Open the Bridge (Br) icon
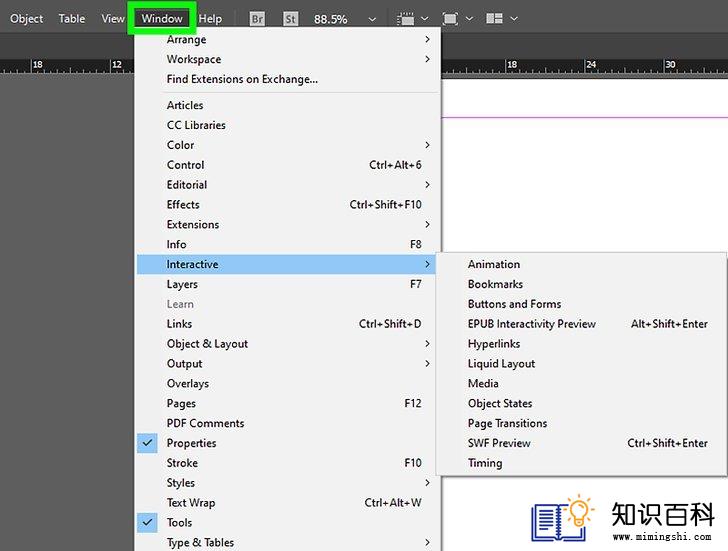This screenshot has height=551, width=728. click(x=257, y=19)
